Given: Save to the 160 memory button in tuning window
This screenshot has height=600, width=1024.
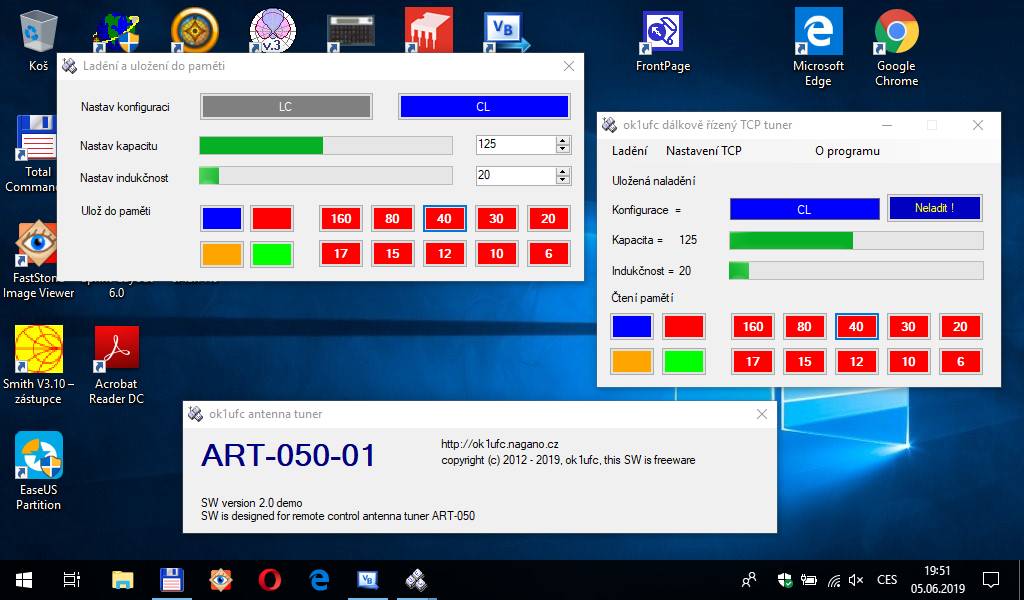Looking at the screenshot, I should 341,219.
